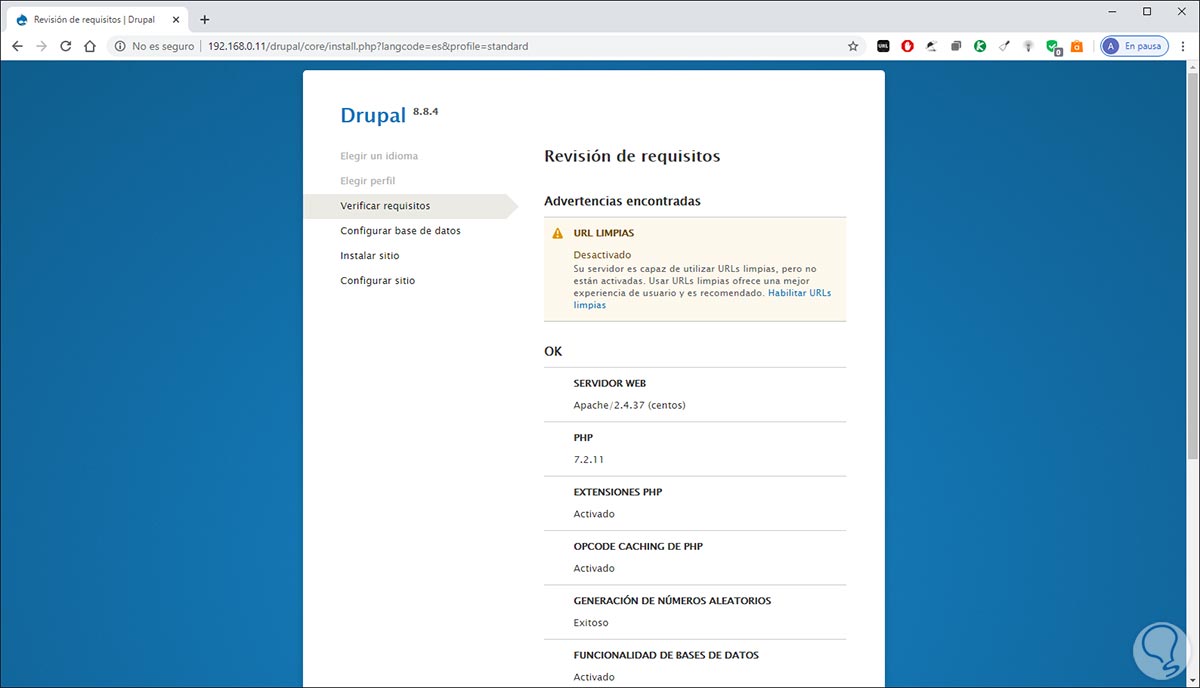The width and height of the screenshot is (1200, 688).
Task: Click the Drupal logo title
Action: pos(373,115)
